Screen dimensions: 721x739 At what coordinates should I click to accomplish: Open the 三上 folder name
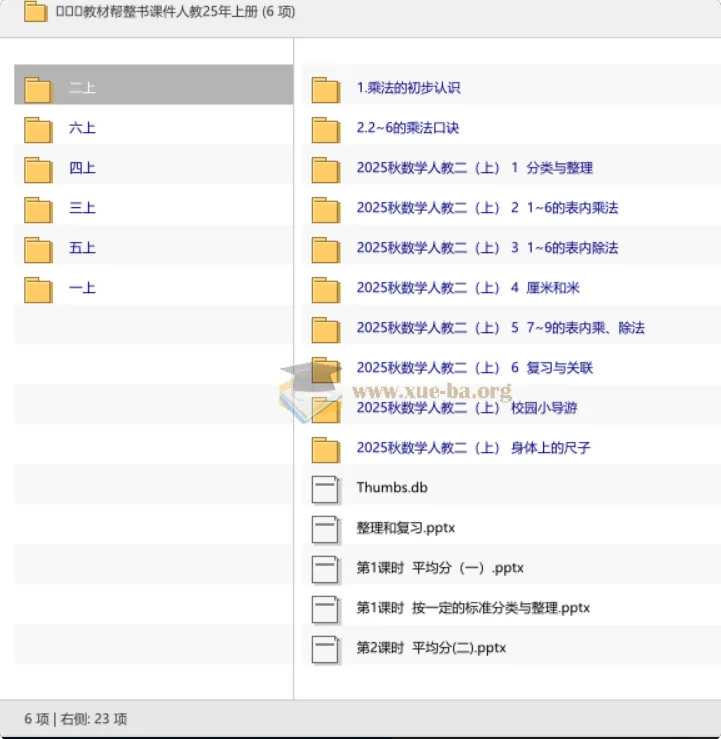(x=82, y=208)
